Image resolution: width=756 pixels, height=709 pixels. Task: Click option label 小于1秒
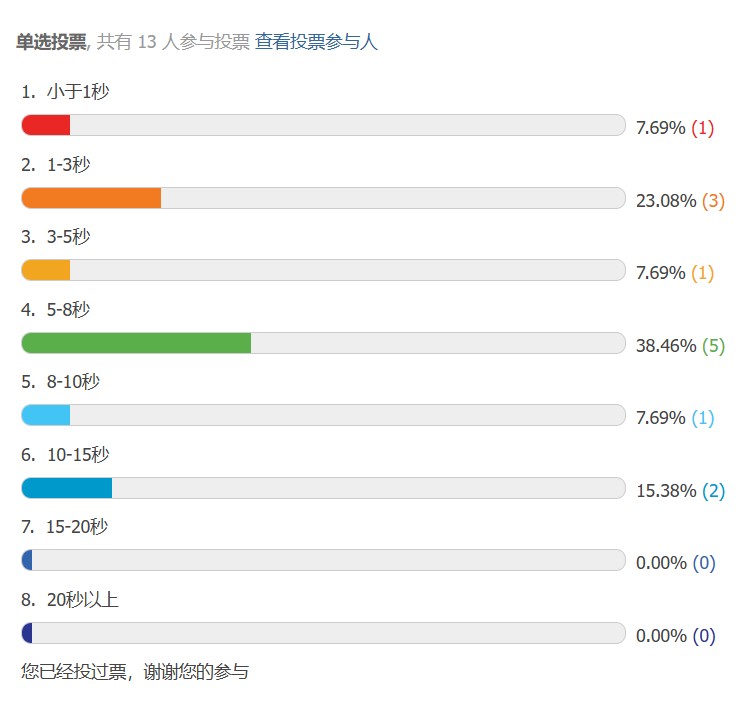[x=77, y=92]
